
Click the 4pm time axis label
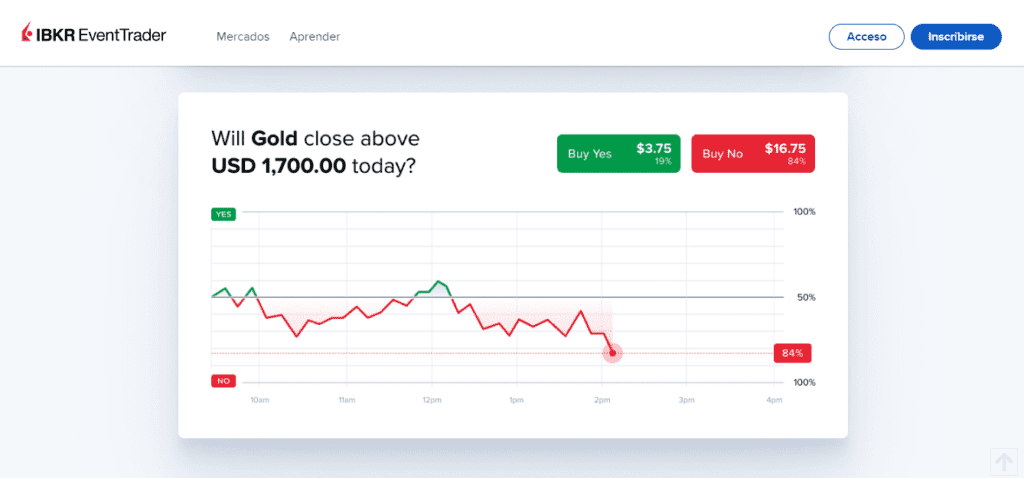[x=773, y=400]
